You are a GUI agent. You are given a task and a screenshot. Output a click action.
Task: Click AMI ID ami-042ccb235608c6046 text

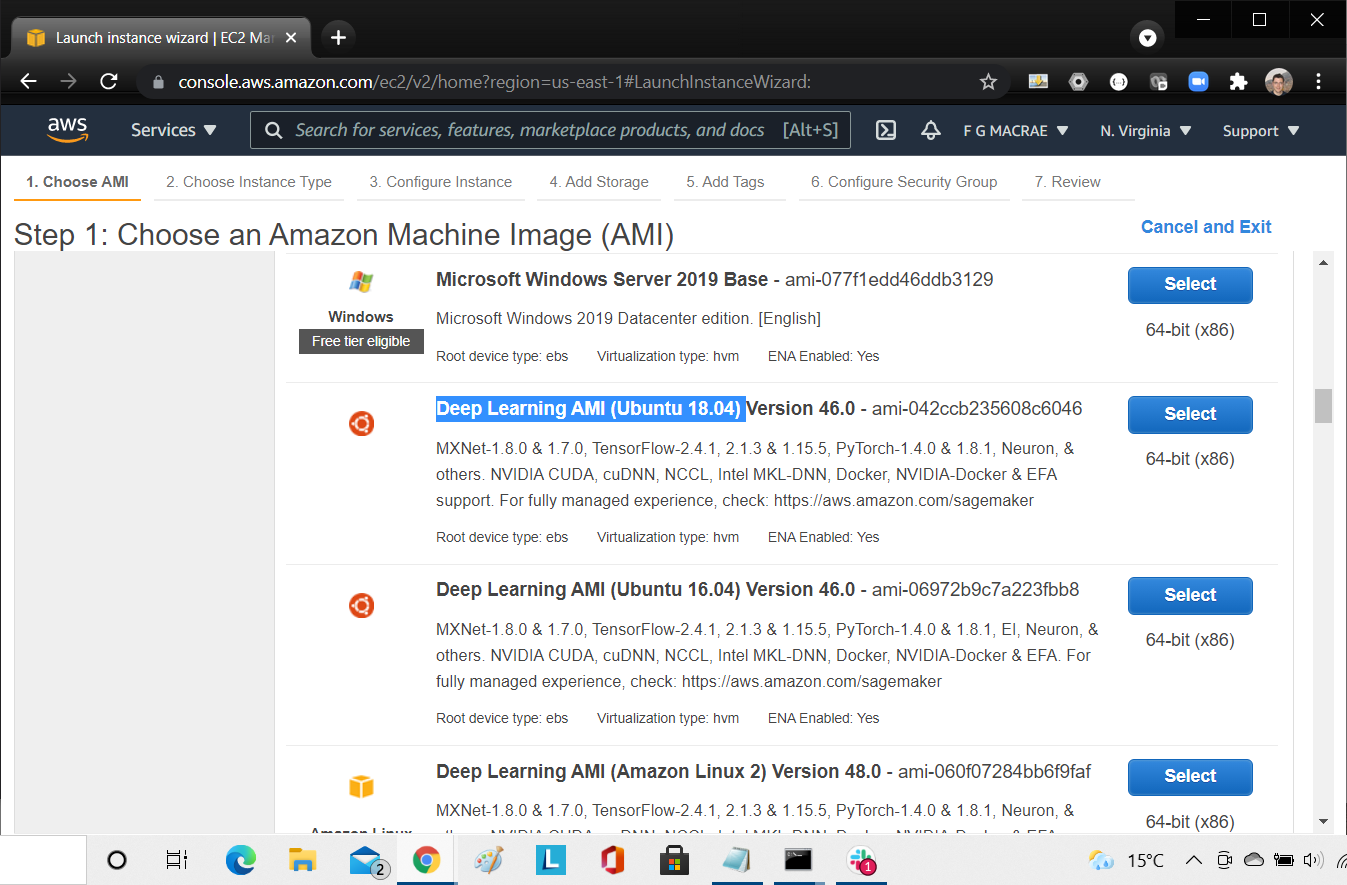pyautogui.click(x=977, y=408)
